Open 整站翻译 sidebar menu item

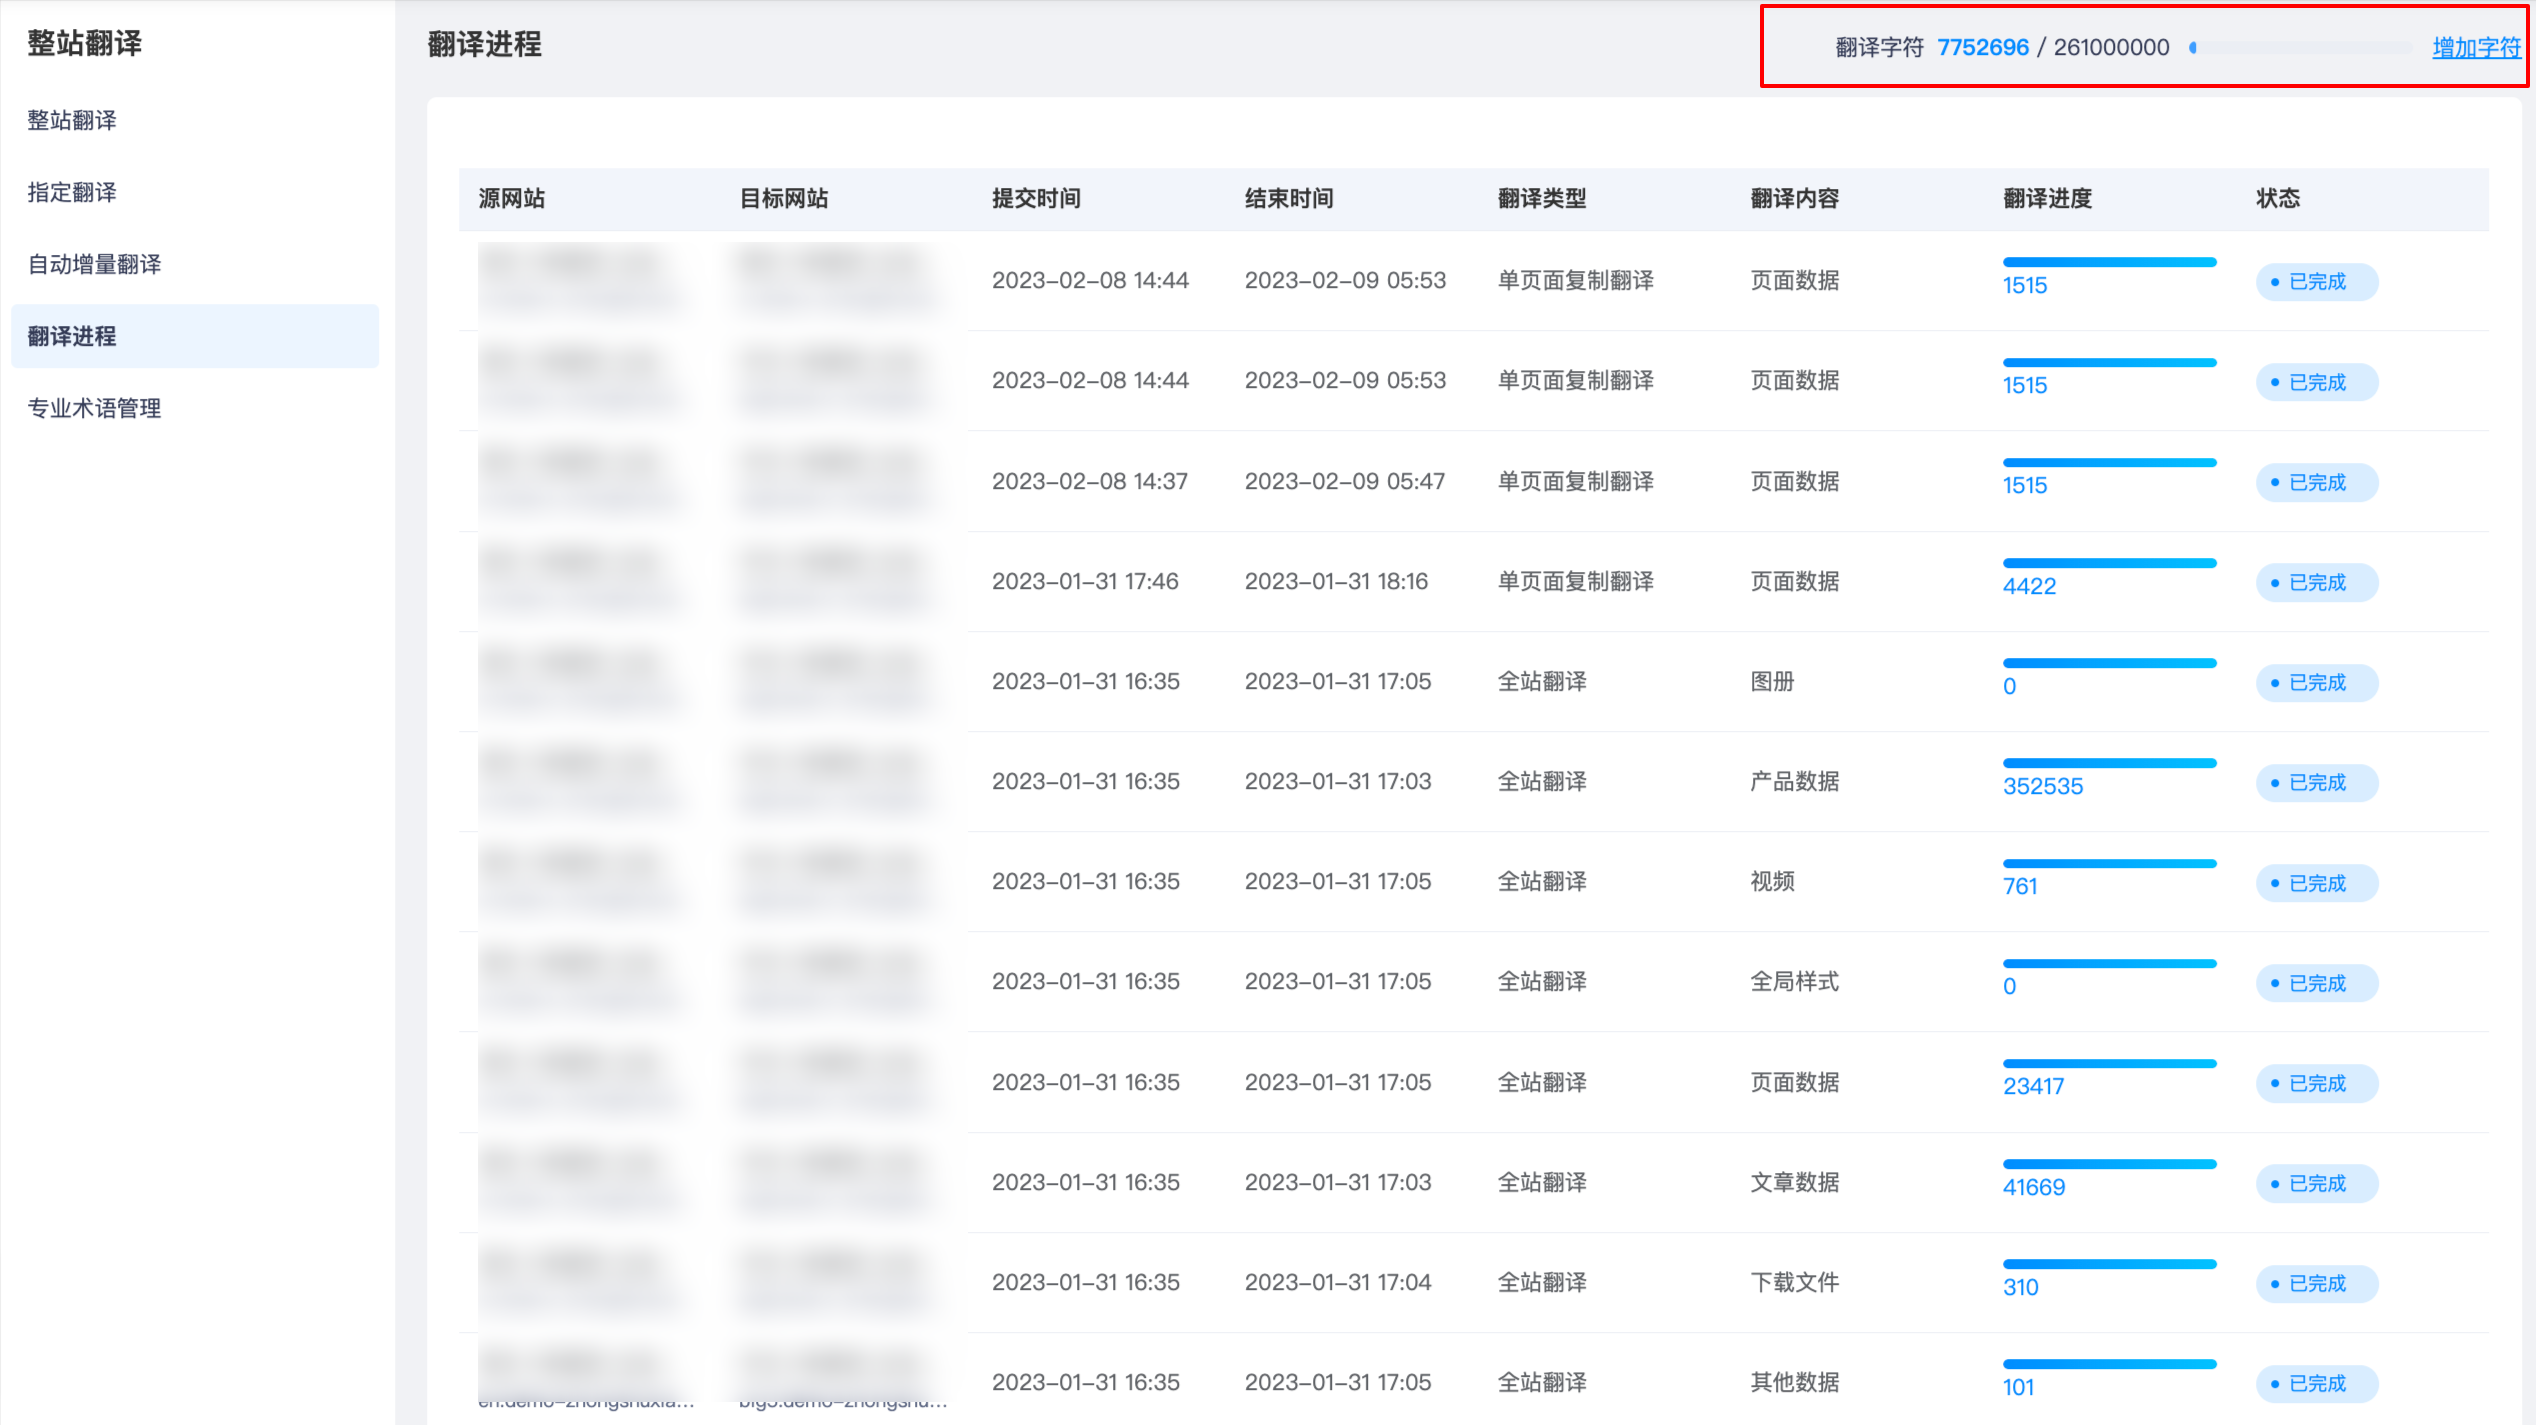72,120
